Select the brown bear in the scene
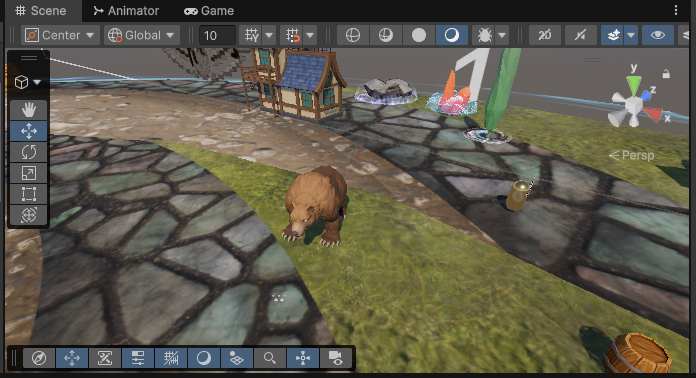The image size is (696, 378). [316, 206]
